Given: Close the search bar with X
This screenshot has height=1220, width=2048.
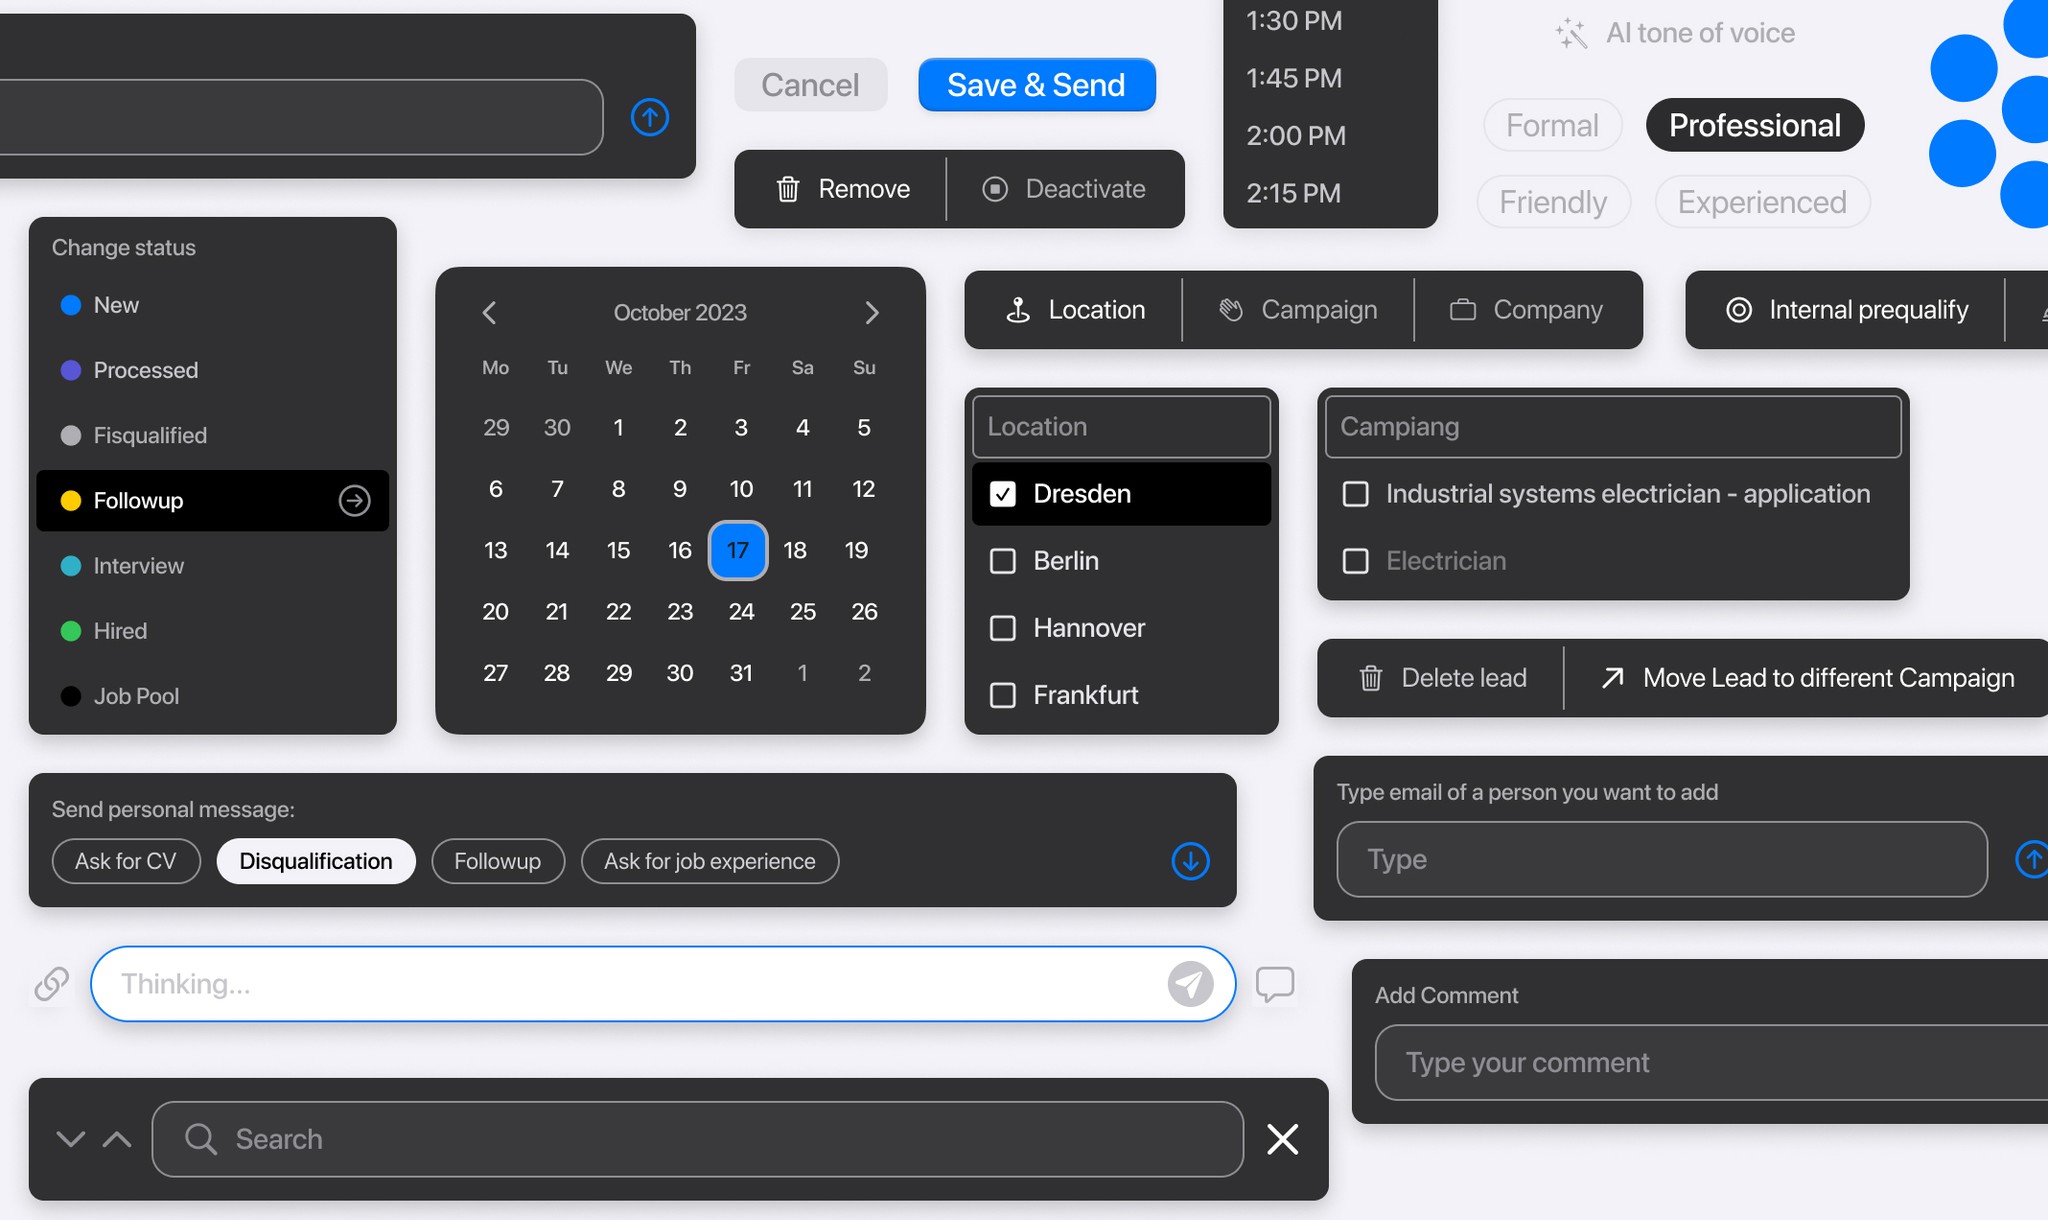Looking at the screenshot, I should click(x=1282, y=1139).
